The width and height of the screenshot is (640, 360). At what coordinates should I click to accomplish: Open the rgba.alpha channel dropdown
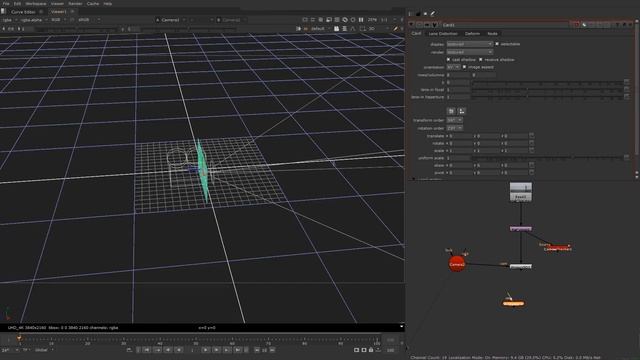point(33,20)
